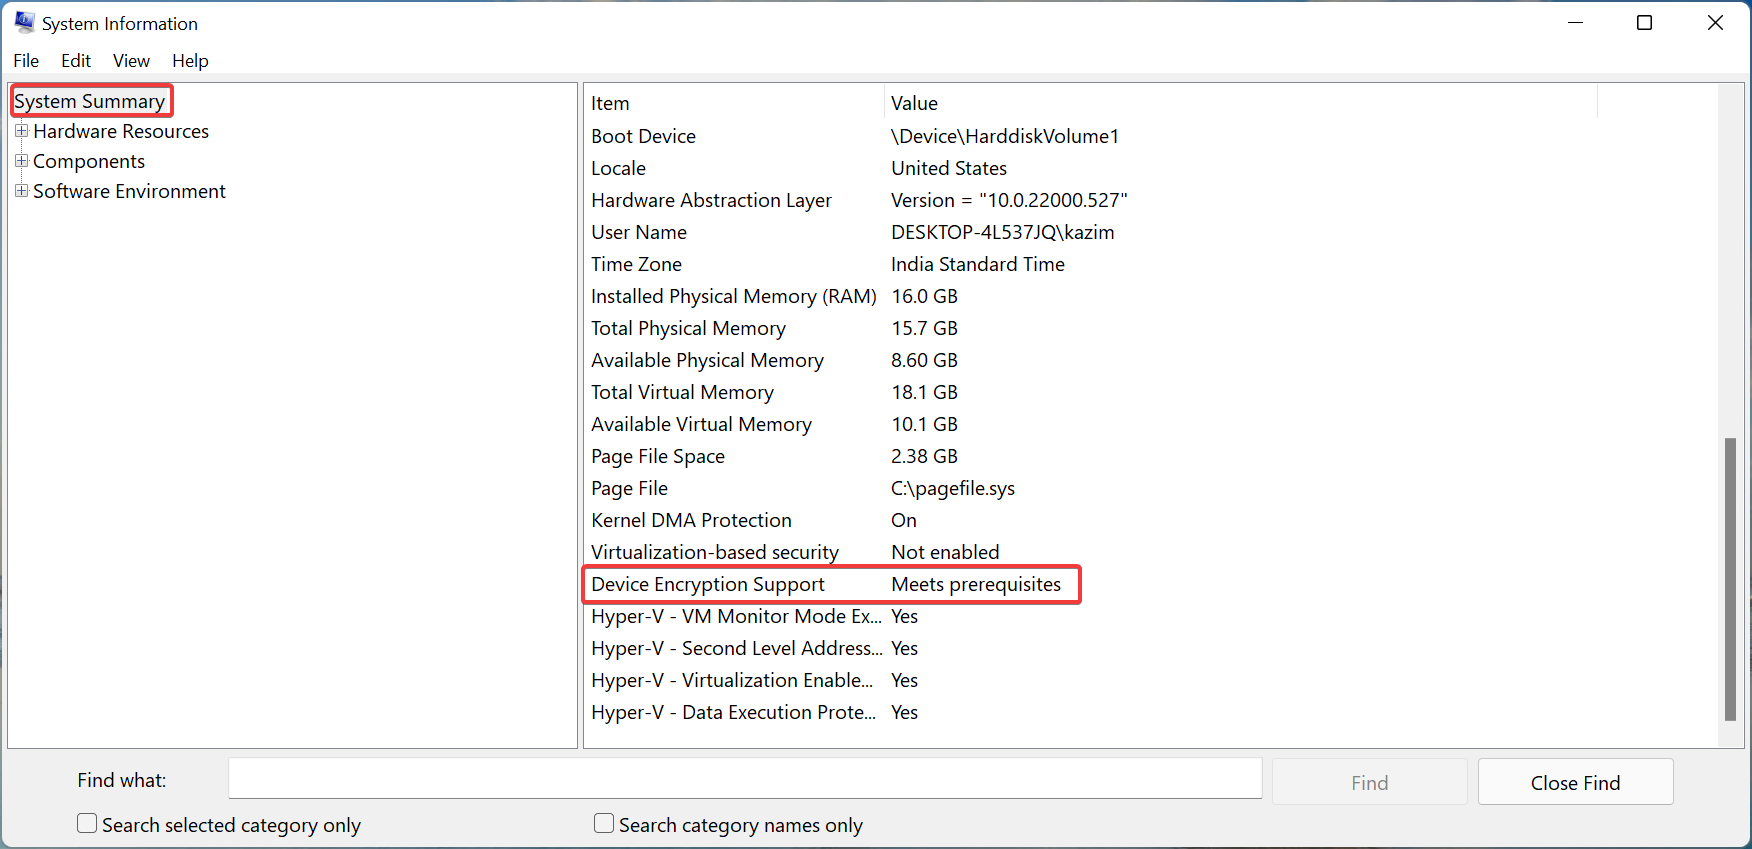1752x849 pixels.
Task: Enable Search selected category only checkbox
Action: pyautogui.click(x=88, y=824)
